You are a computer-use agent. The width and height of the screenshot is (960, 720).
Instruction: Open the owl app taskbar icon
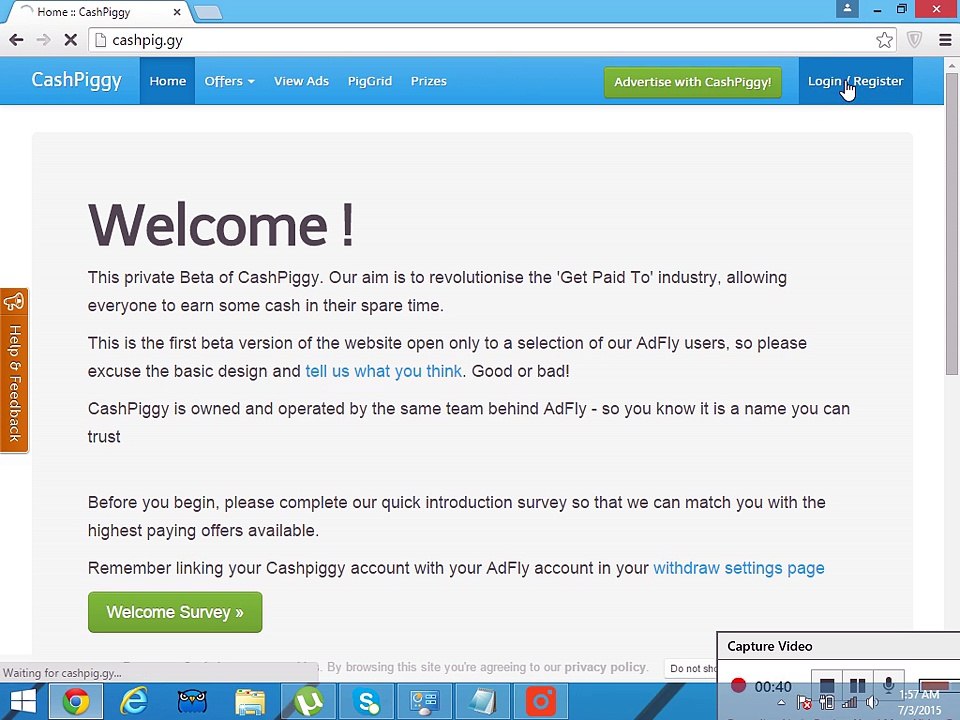(192, 702)
